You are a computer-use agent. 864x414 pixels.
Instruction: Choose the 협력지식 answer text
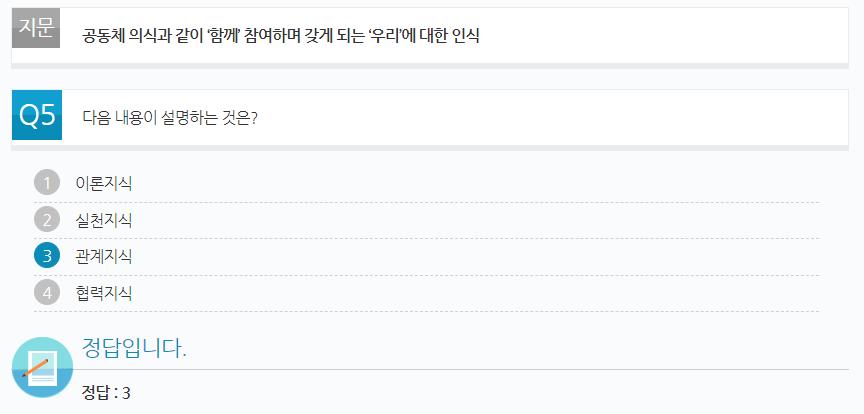click(x=104, y=293)
